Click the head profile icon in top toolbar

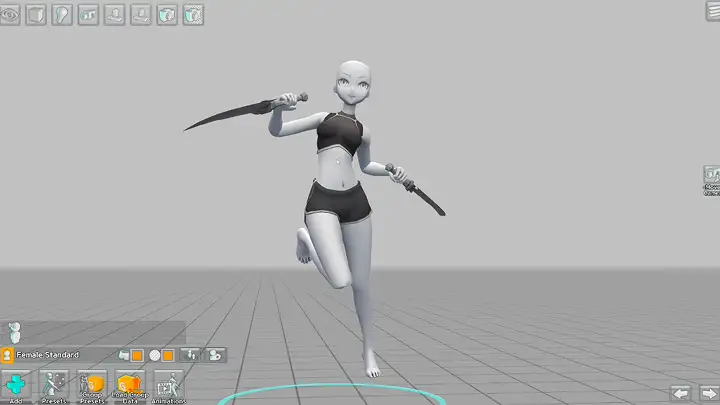(x=63, y=14)
